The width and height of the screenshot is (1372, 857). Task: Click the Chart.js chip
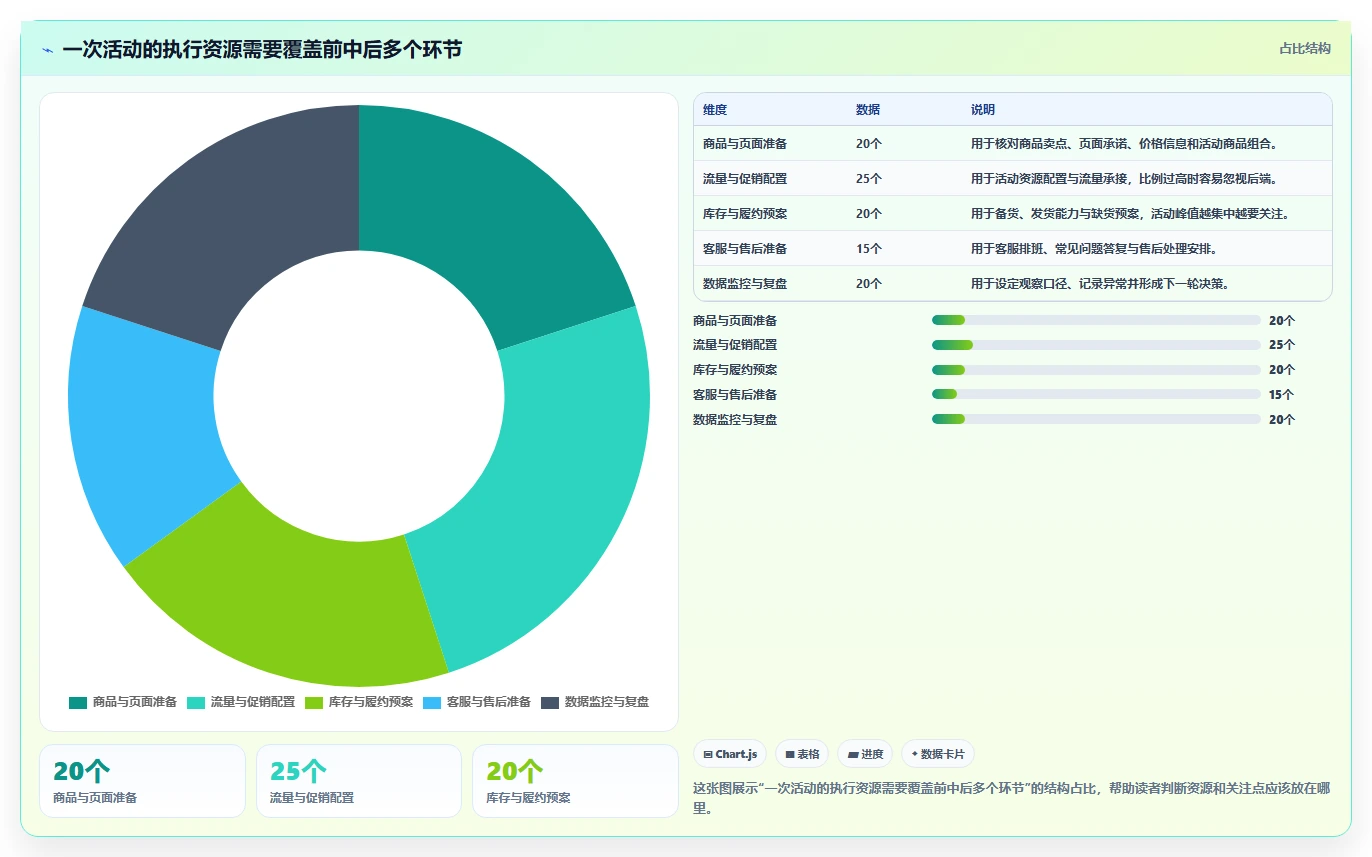click(x=730, y=754)
